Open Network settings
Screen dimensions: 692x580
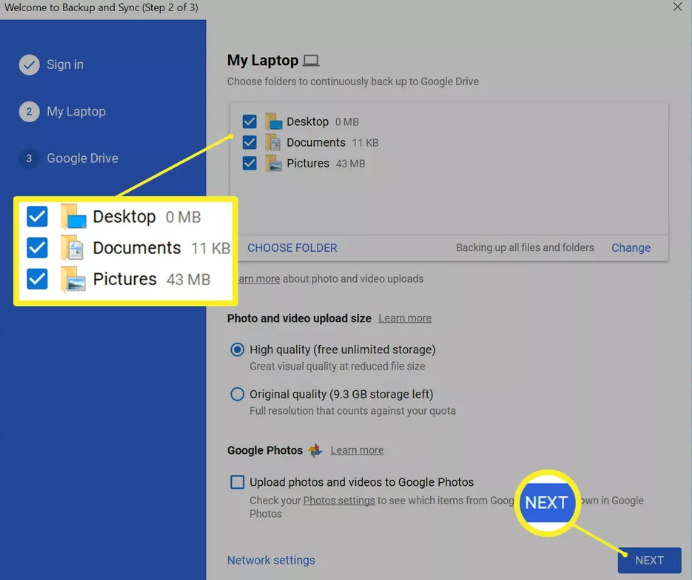pyautogui.click(x=271, y=560)
